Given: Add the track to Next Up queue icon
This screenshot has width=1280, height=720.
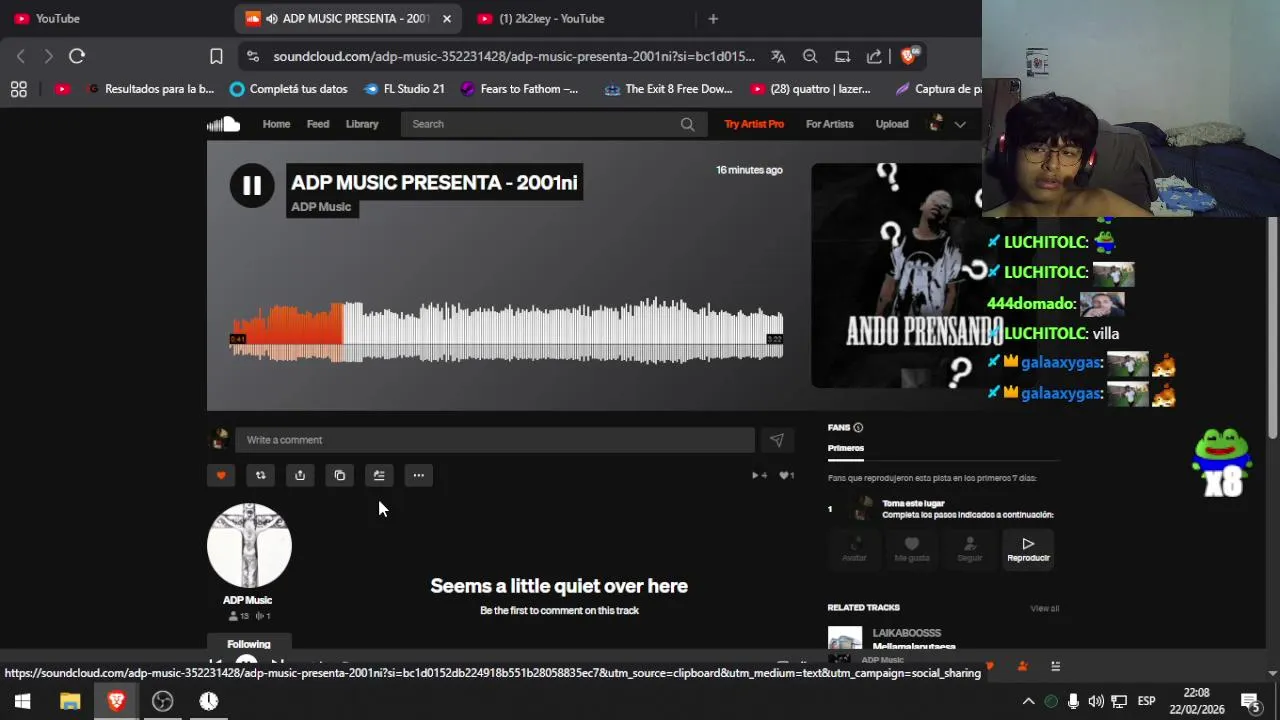Looking at the screenshot, I should pyautogui.click(x=379, y=476).
